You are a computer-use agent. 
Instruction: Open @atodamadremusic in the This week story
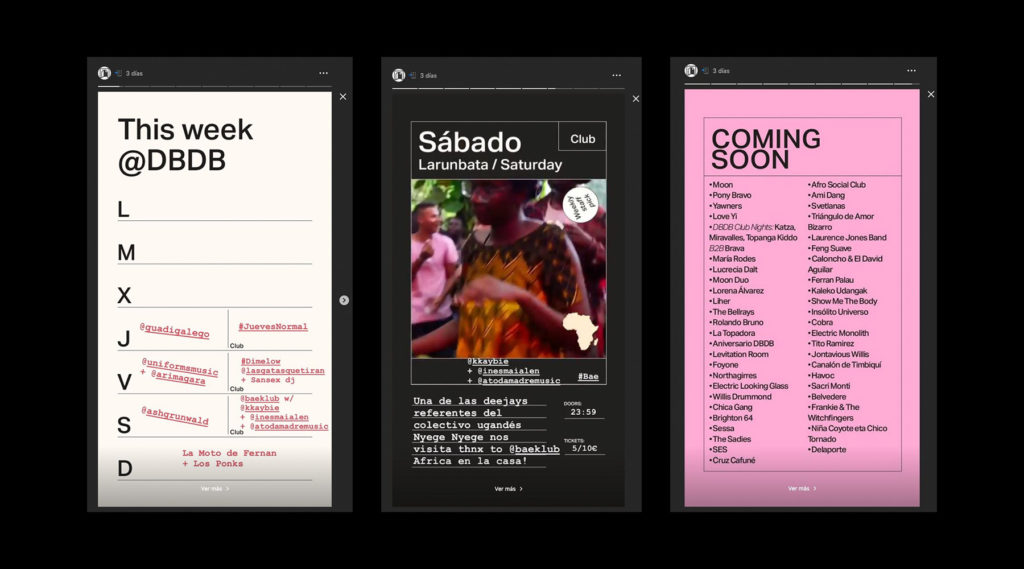pyautogui.click(x=289, y=426)
